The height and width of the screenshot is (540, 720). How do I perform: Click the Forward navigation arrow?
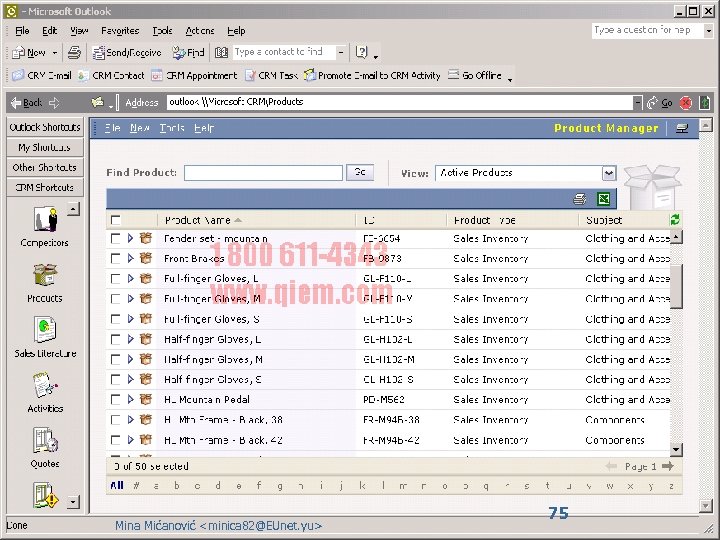[x=54, y=102]
